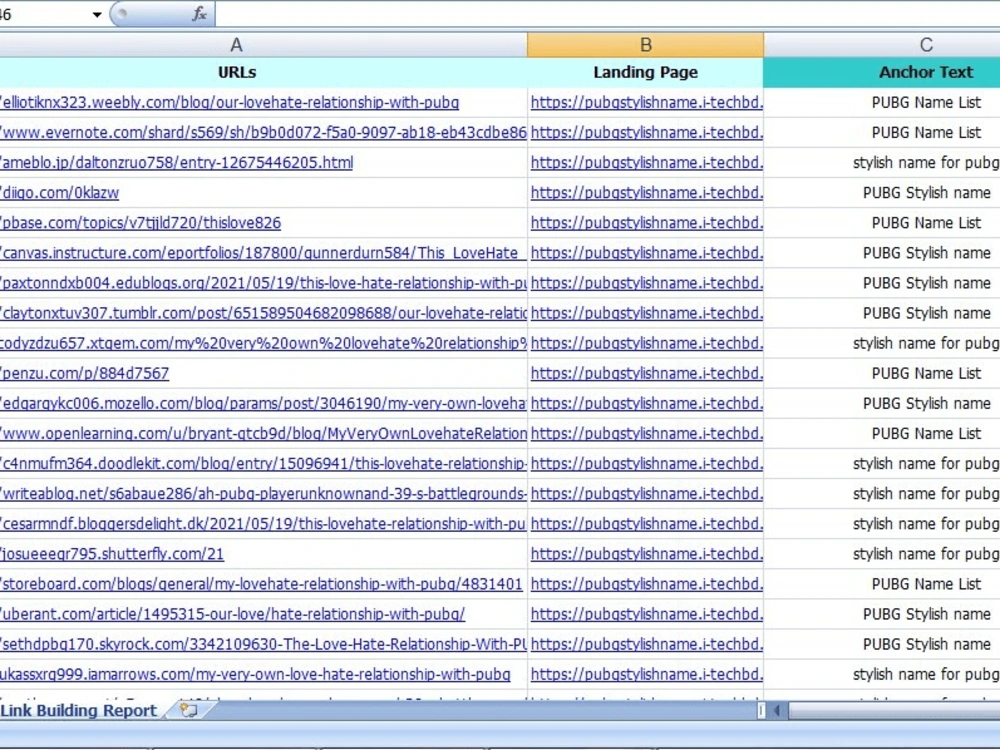Click the Anchor Text header cell
This screenshot has height=750, width=1000.
[x=926, y=72]
